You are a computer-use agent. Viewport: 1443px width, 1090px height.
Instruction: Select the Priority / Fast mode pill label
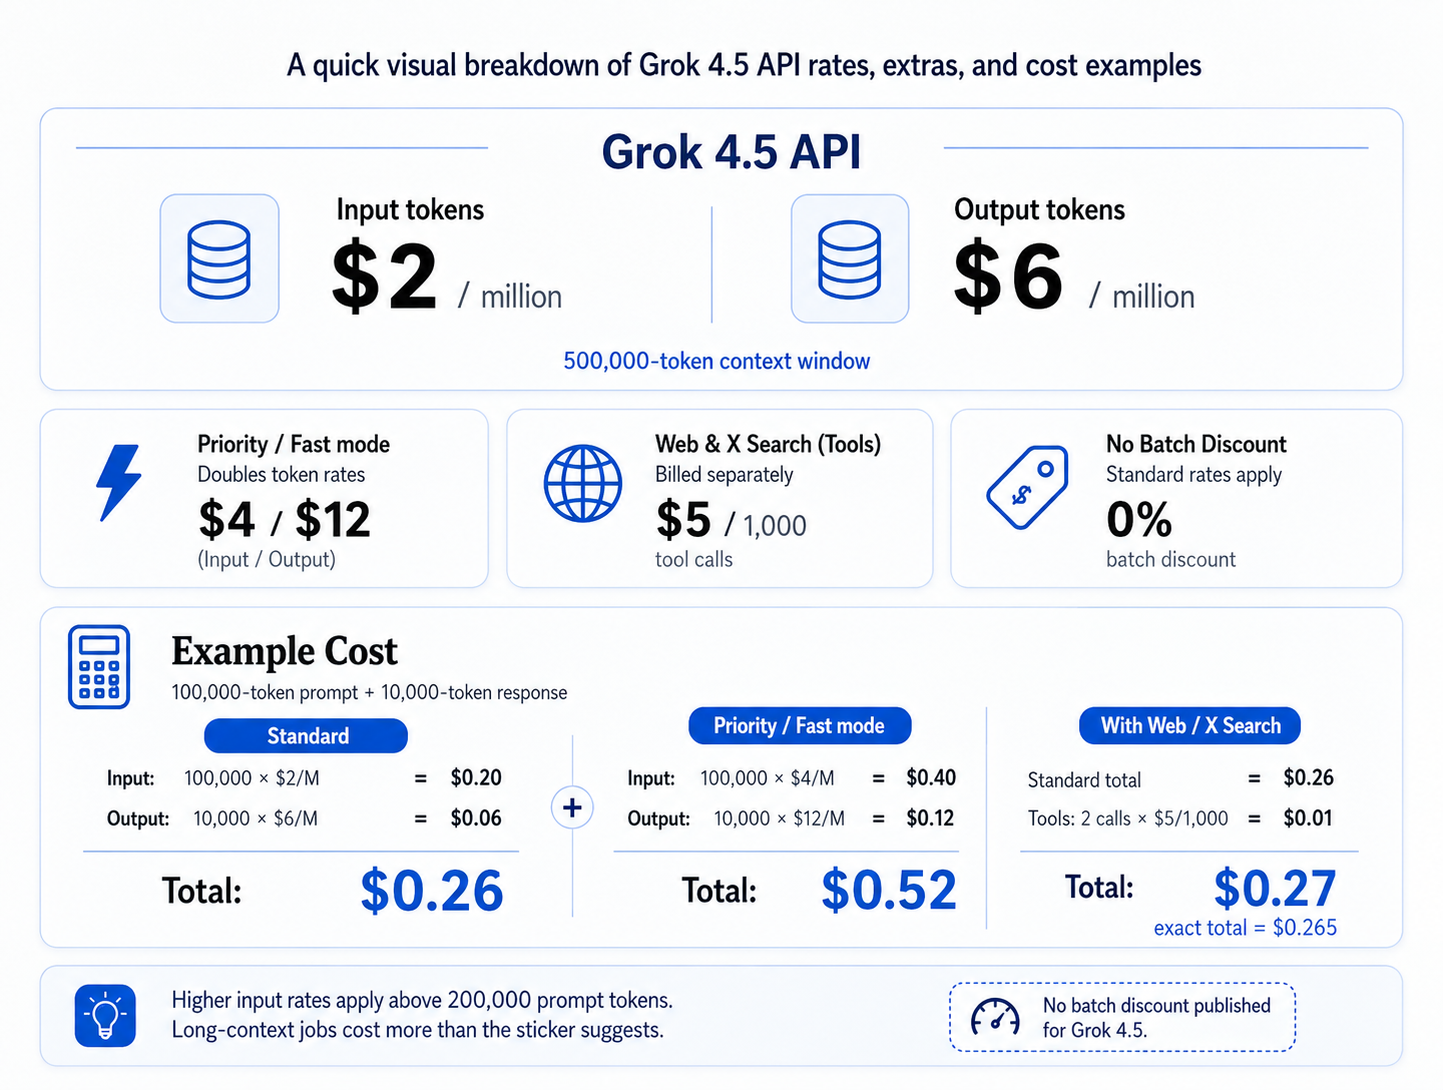click(799, 726)
